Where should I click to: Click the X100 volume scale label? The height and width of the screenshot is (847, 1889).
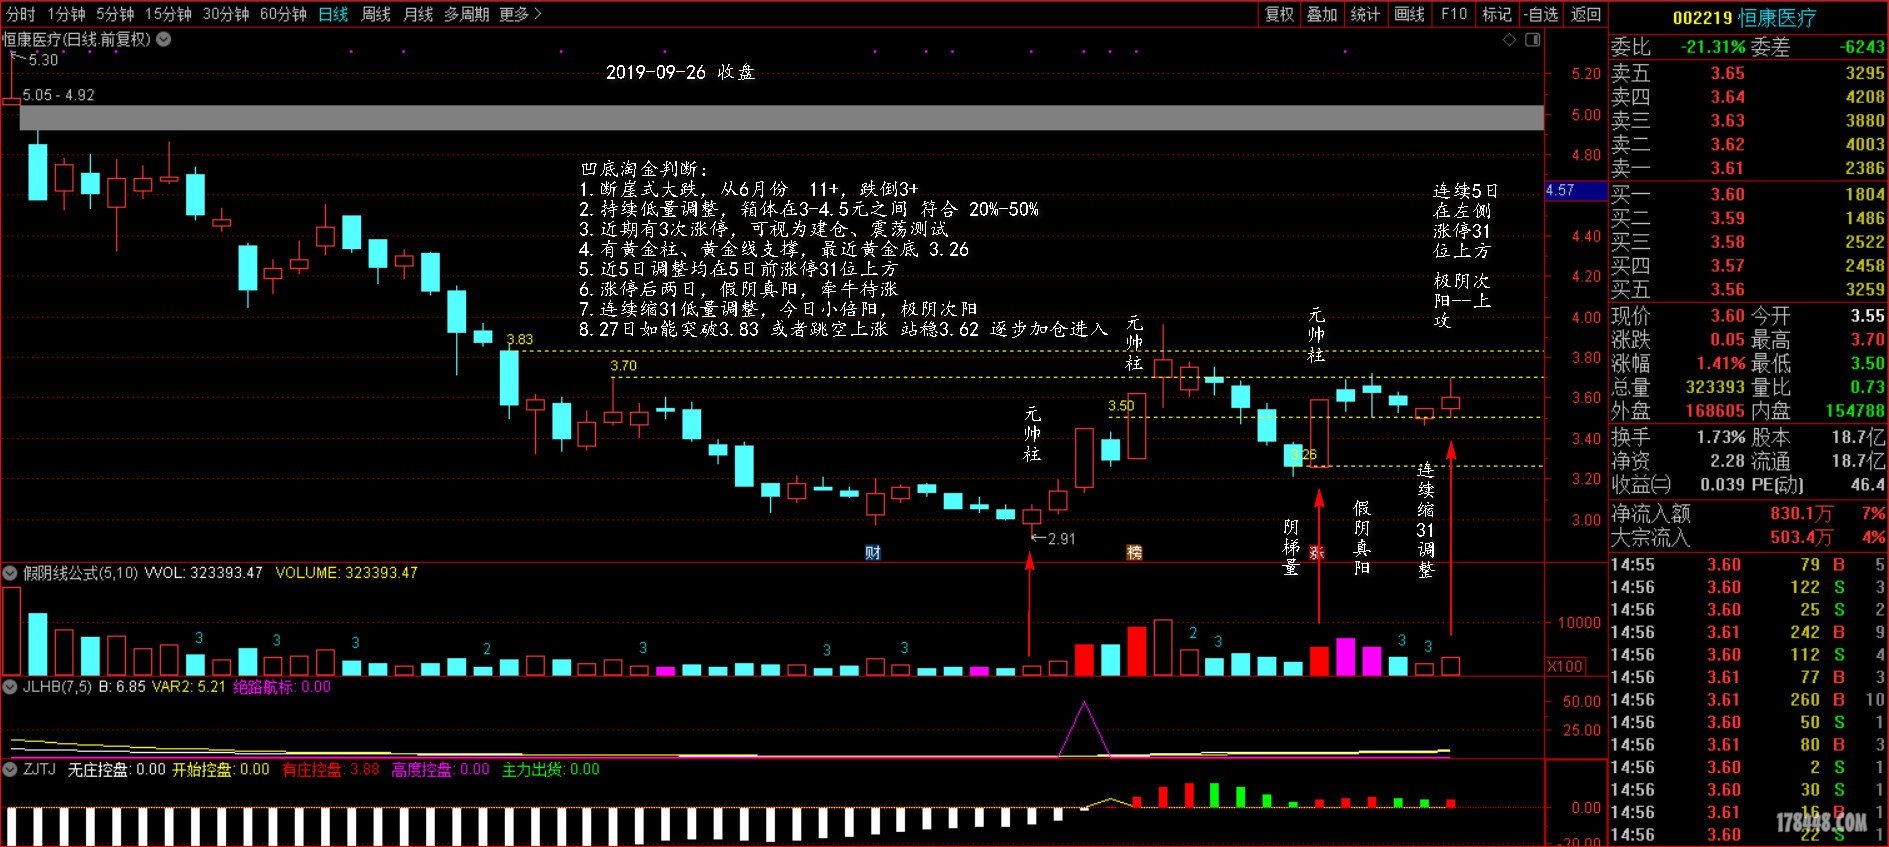[1565, 666]
